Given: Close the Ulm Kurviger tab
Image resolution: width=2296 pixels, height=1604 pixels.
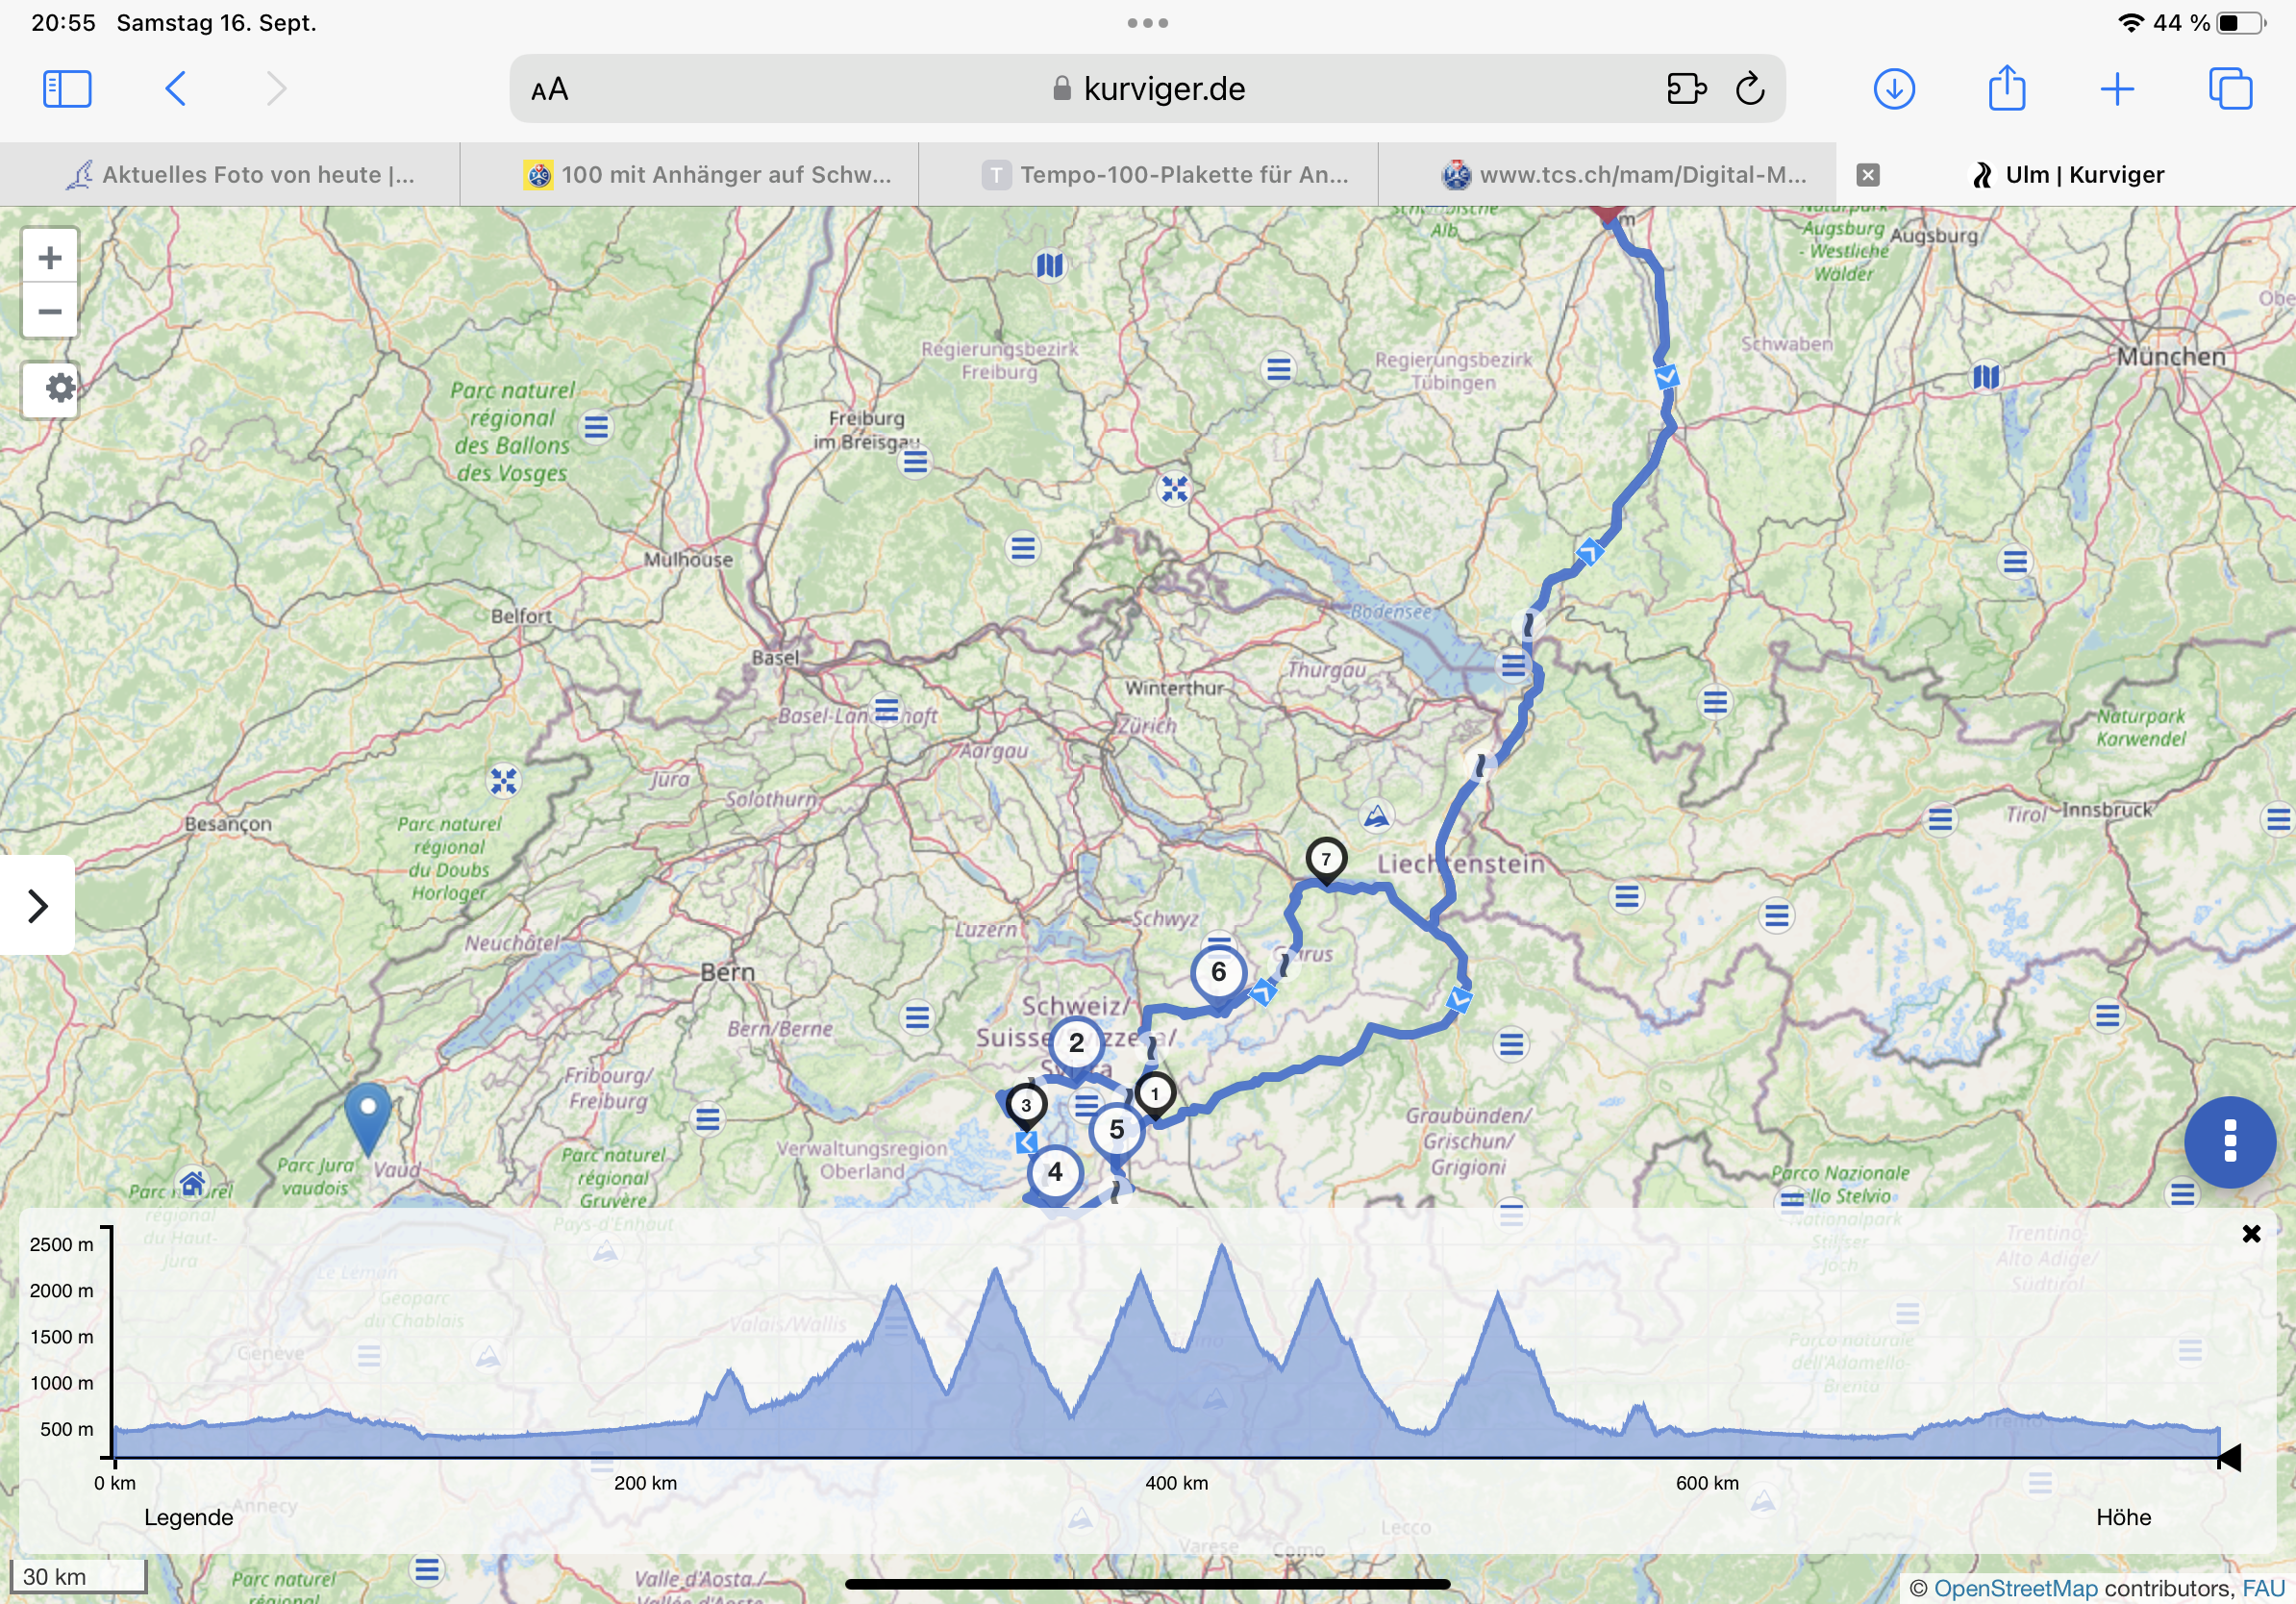Looking at the screenshot, I should coord(1867,175).
